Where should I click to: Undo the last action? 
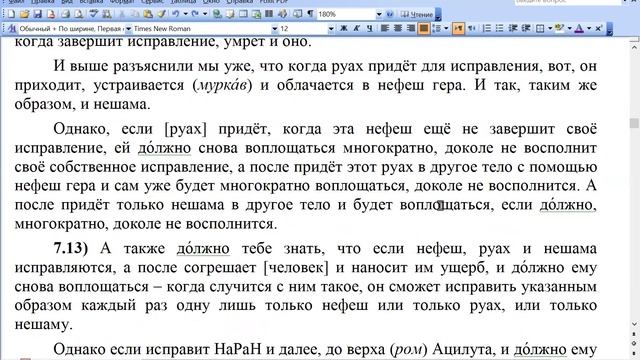(x=176, y=14)
